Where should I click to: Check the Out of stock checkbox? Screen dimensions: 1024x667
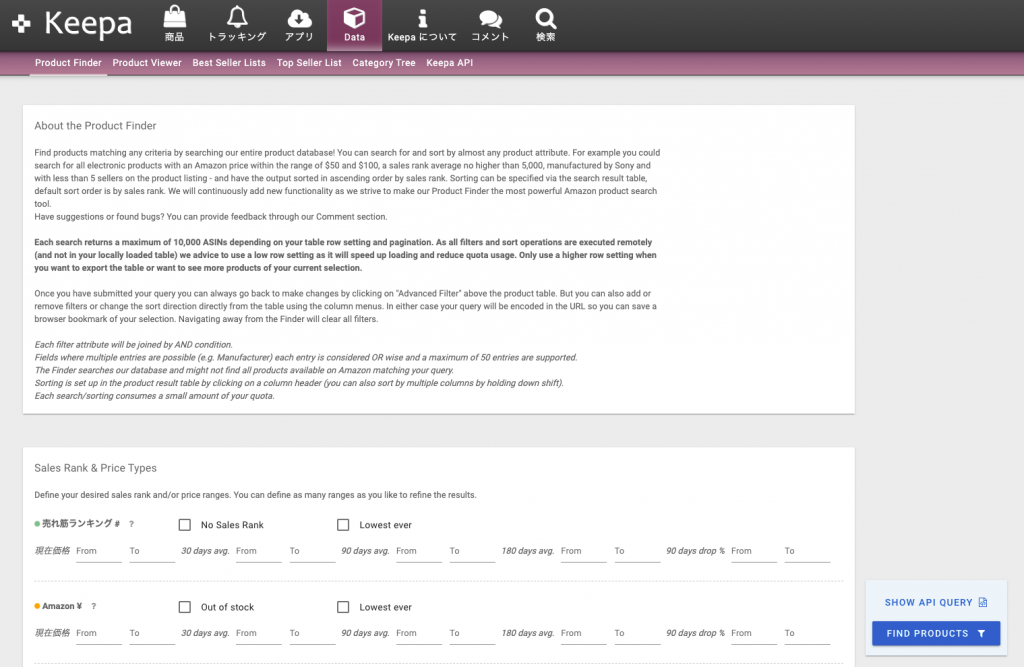click(x=184, y=607)
